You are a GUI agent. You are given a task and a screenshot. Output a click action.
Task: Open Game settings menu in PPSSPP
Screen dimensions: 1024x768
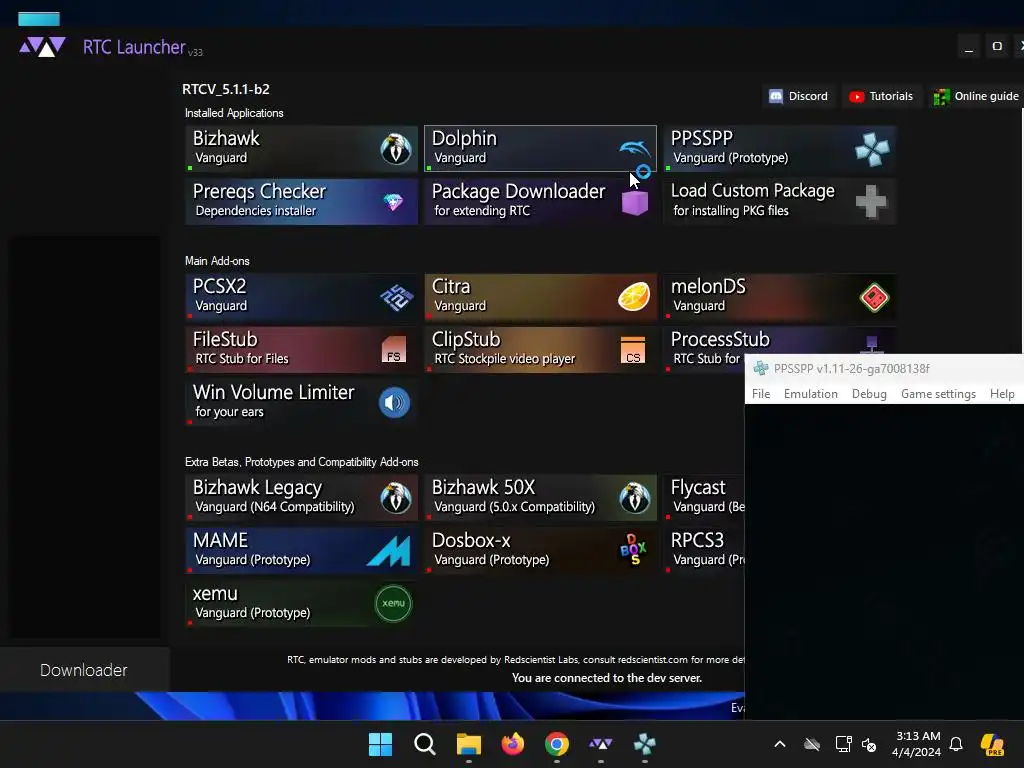938,394
